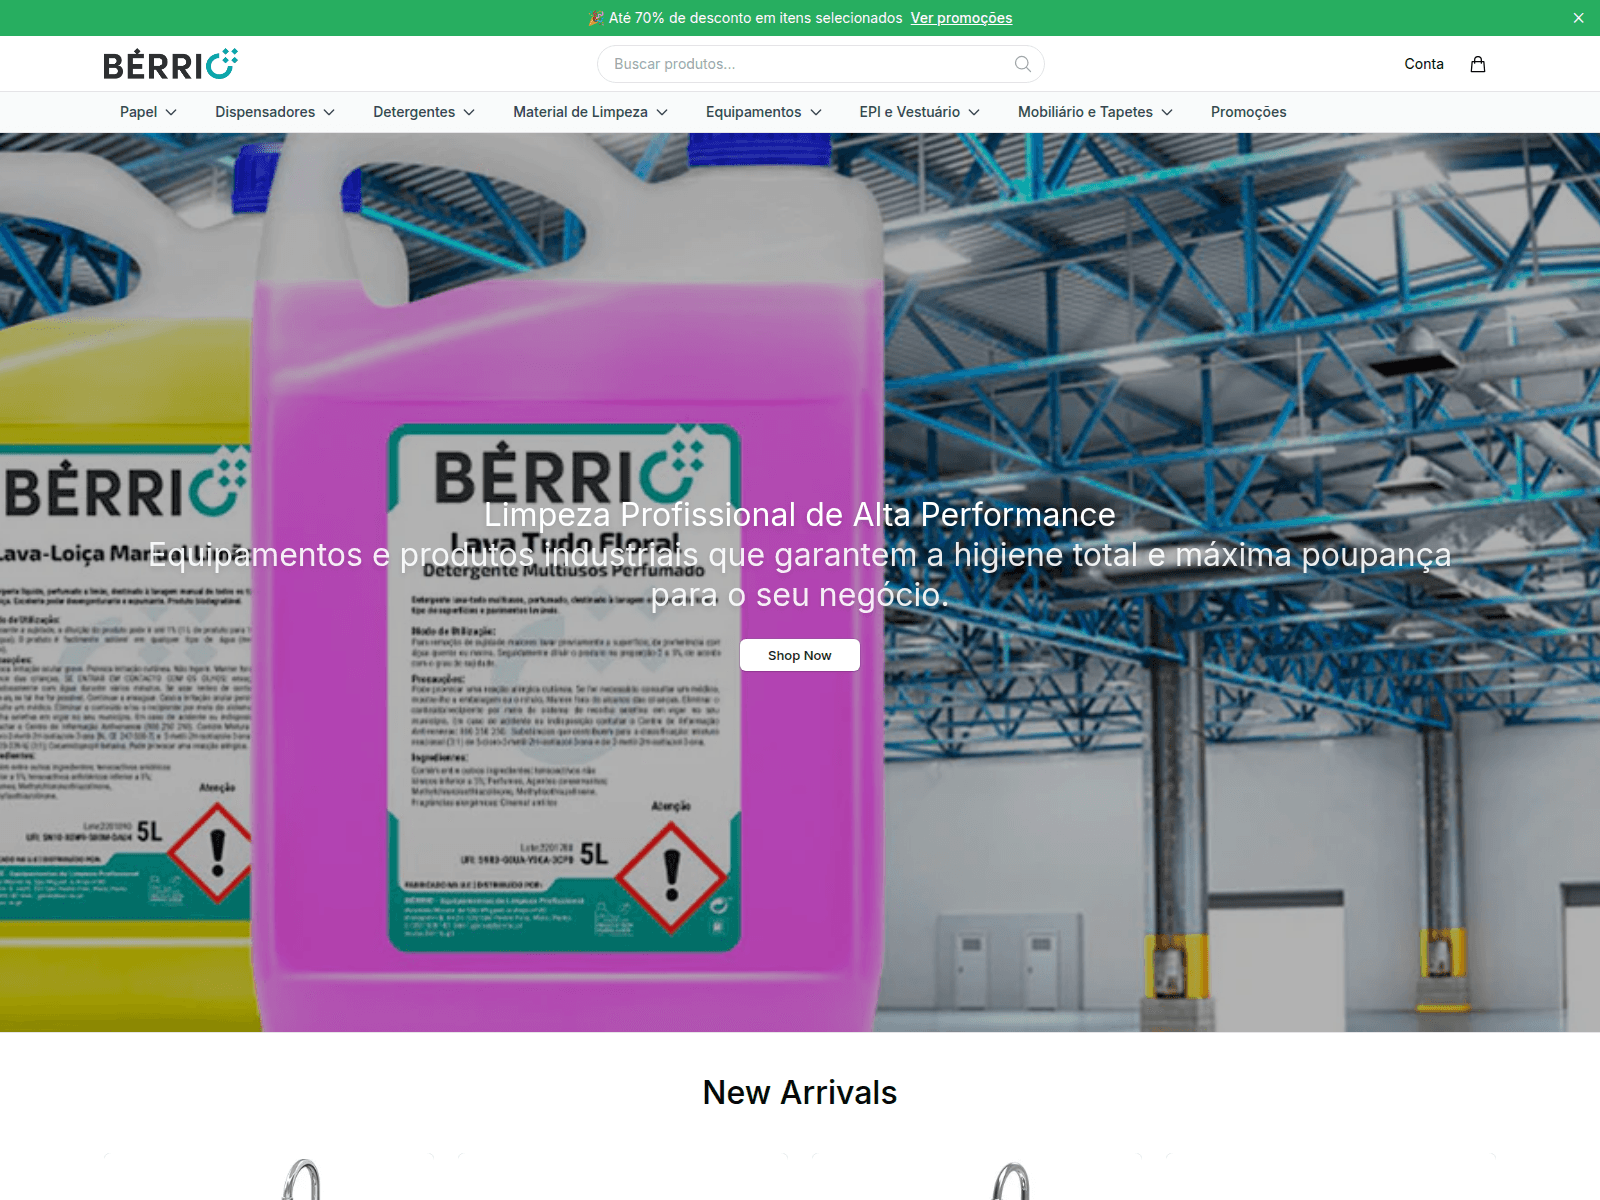Expand the Detergentes menu
The width and height of the screenshot is (1600, 1200).
424,112
